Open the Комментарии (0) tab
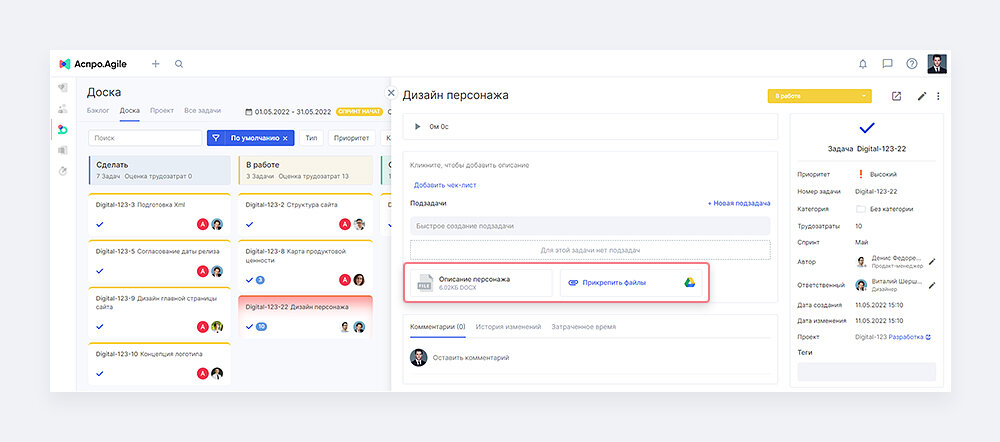 (x=438, y=327)
